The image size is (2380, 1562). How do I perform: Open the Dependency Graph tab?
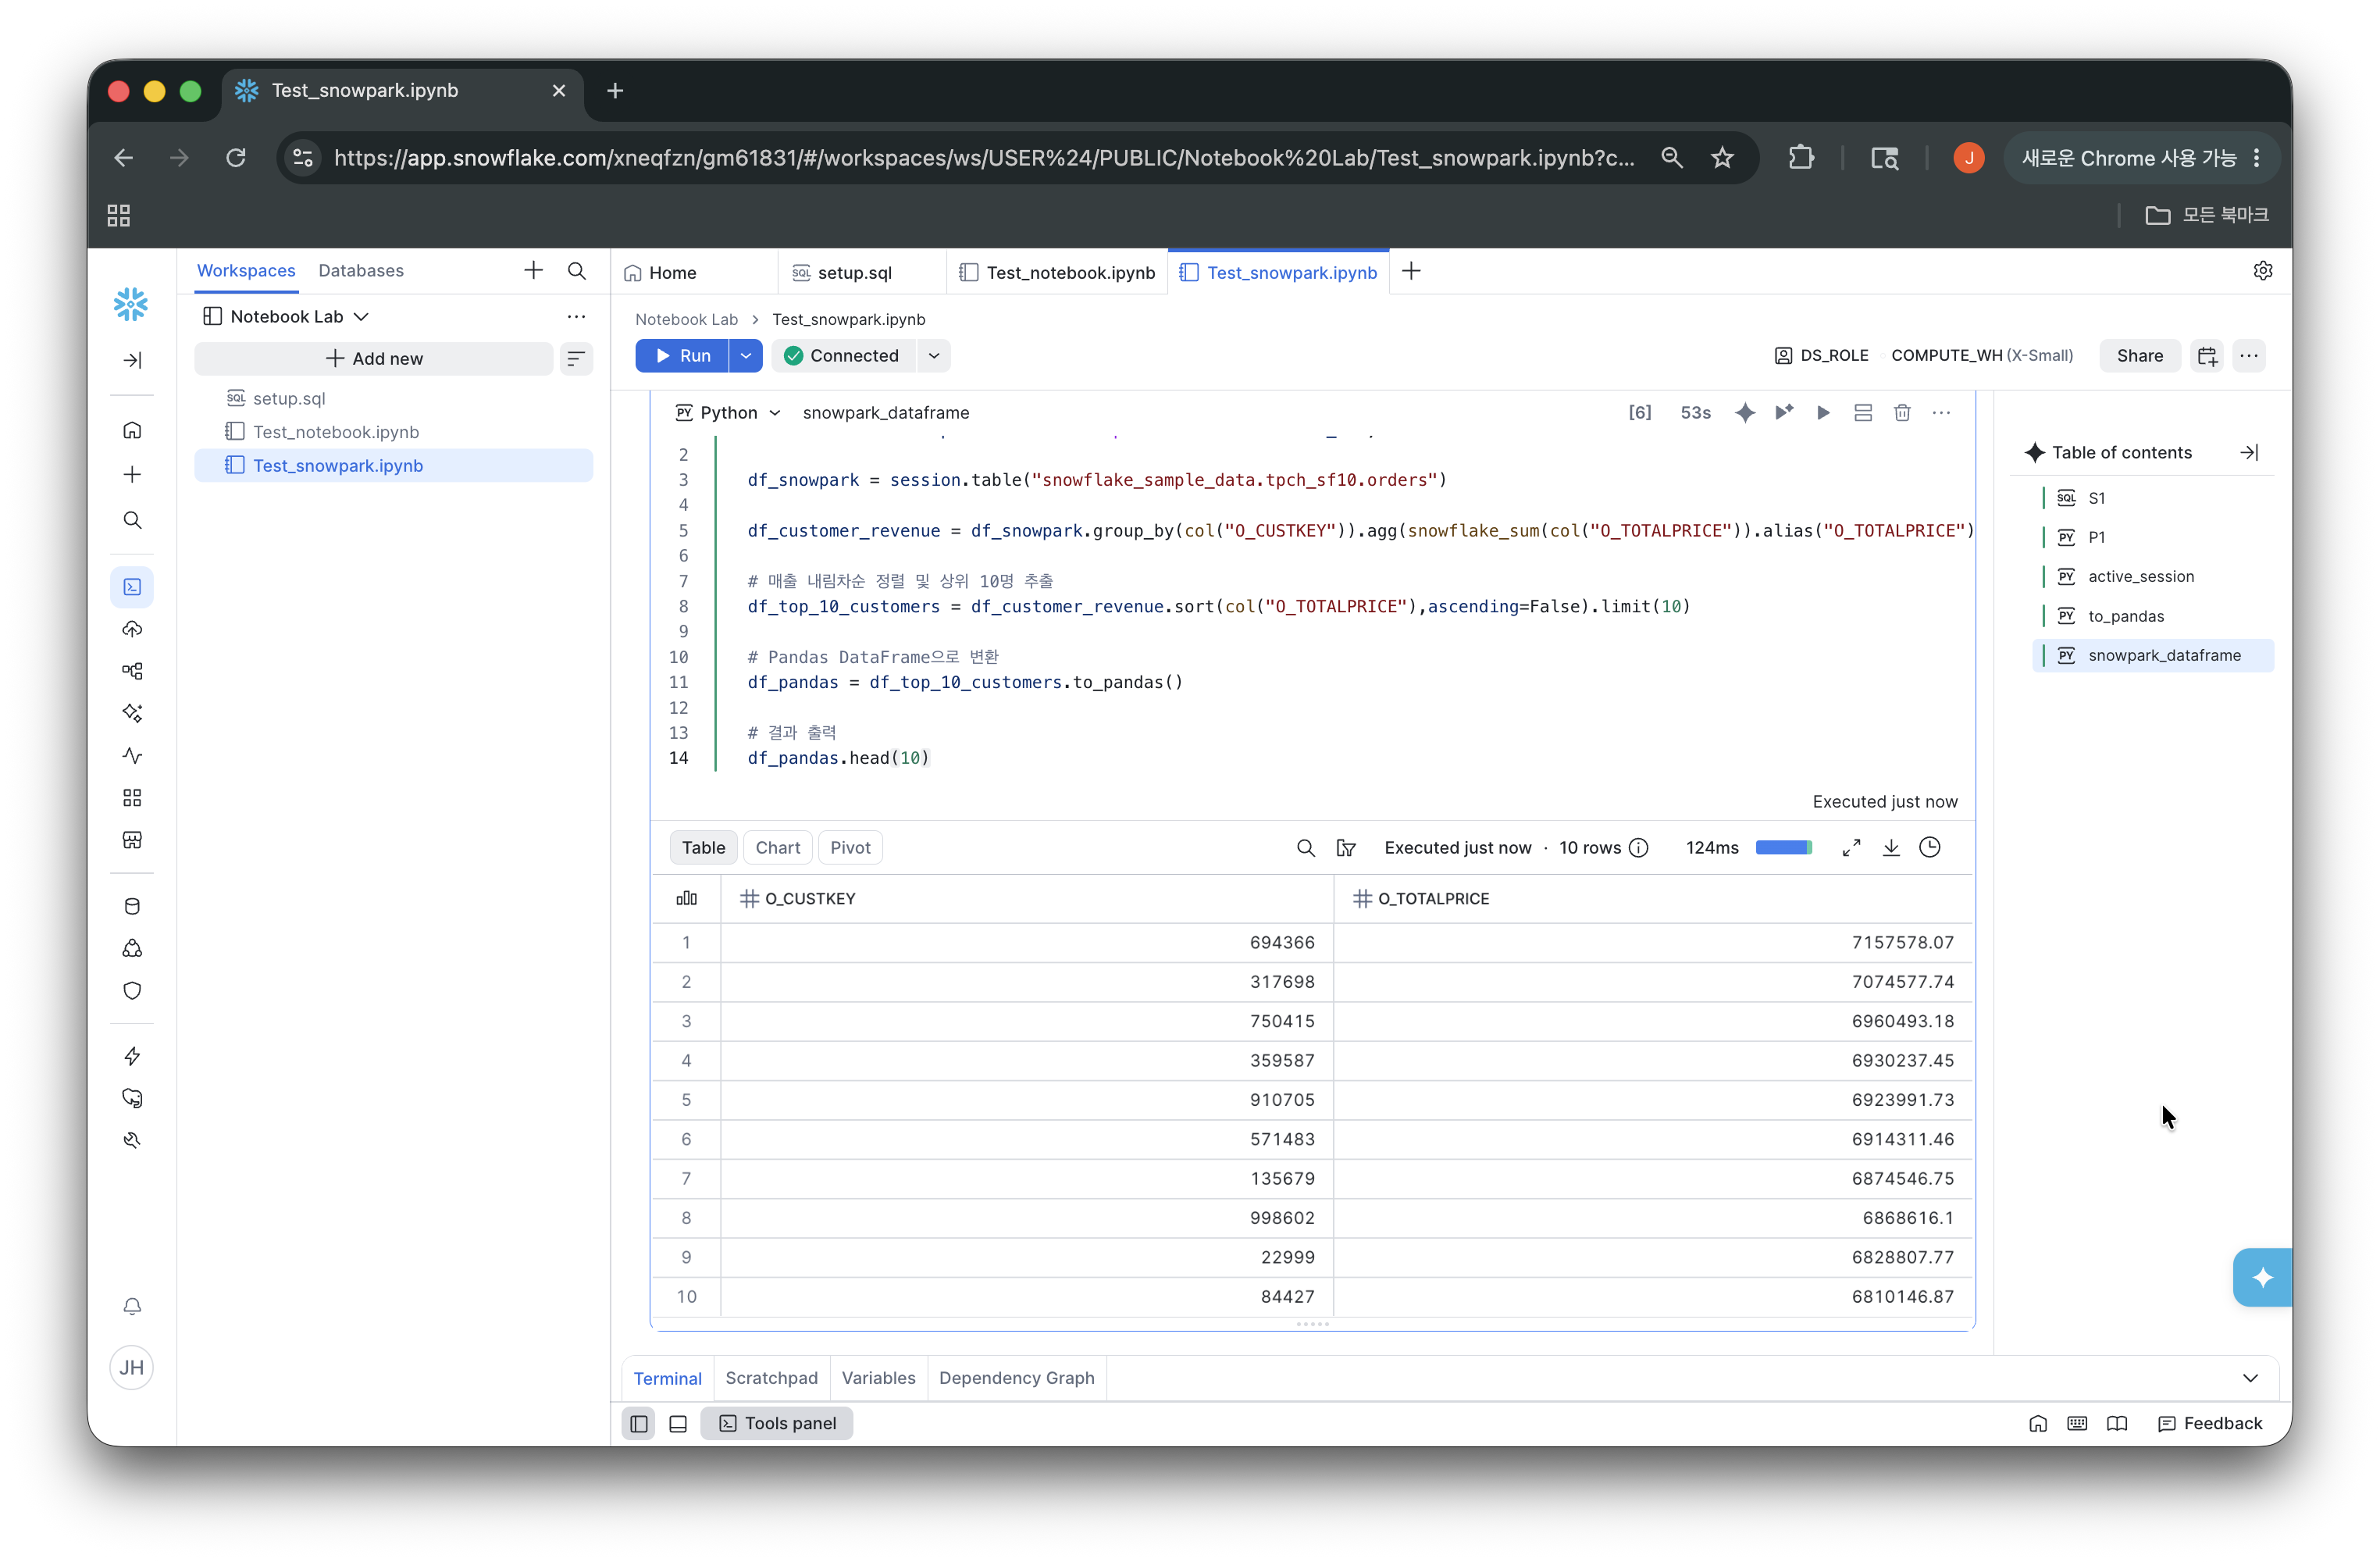[1016, 1378]
